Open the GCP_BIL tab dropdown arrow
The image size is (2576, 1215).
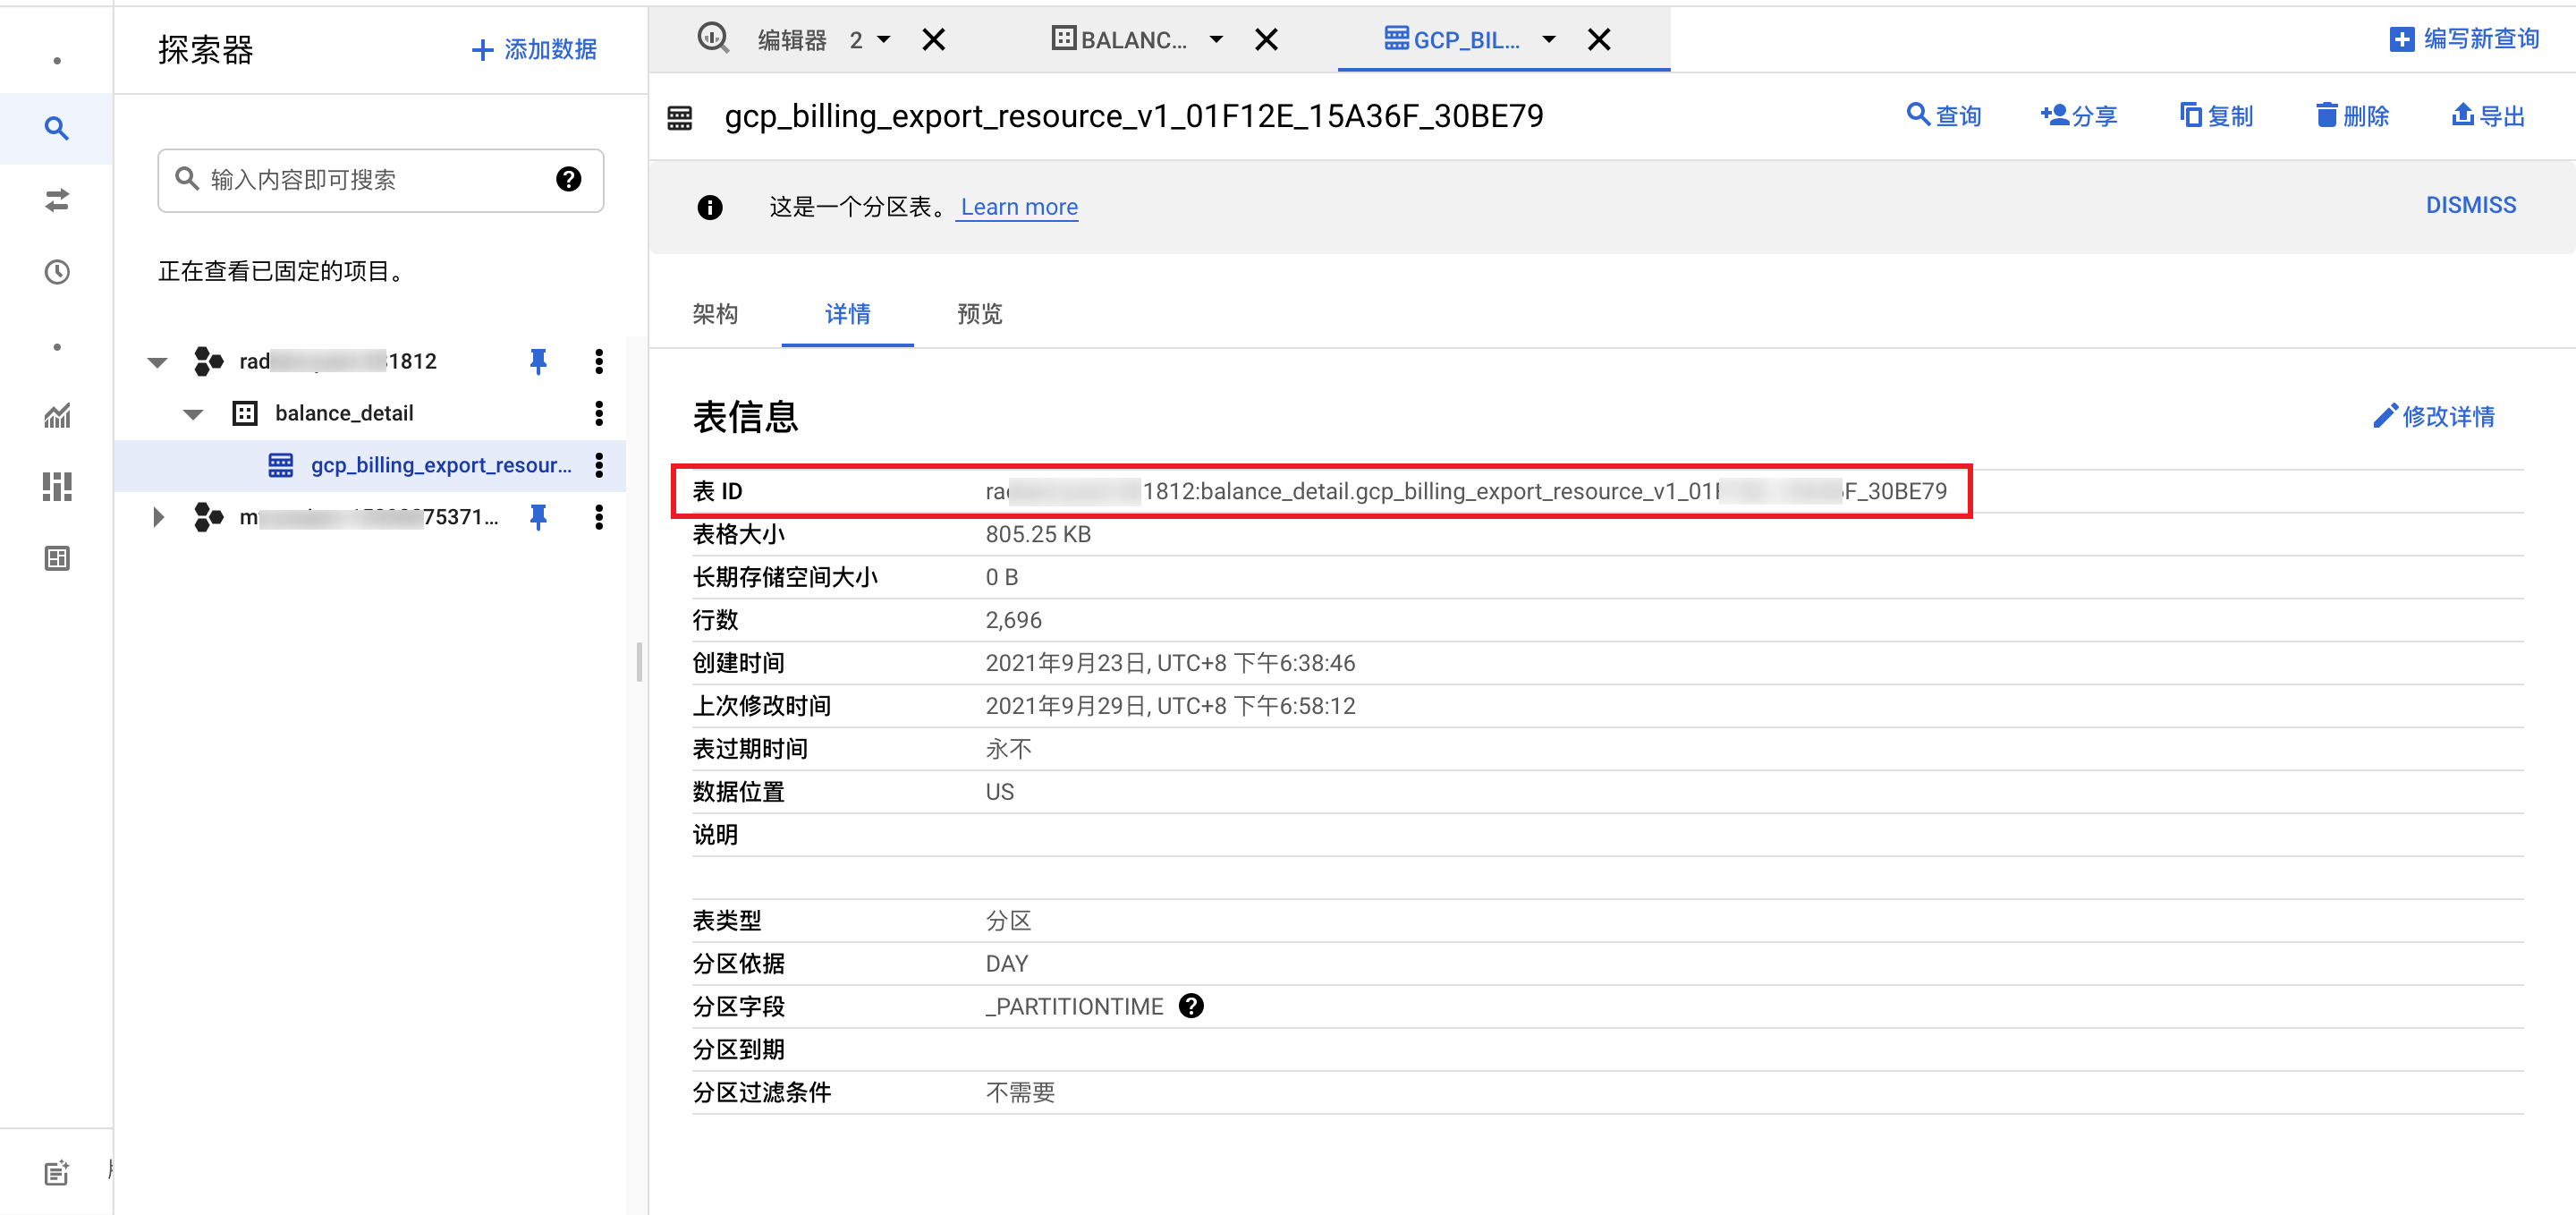[1548, 40]
